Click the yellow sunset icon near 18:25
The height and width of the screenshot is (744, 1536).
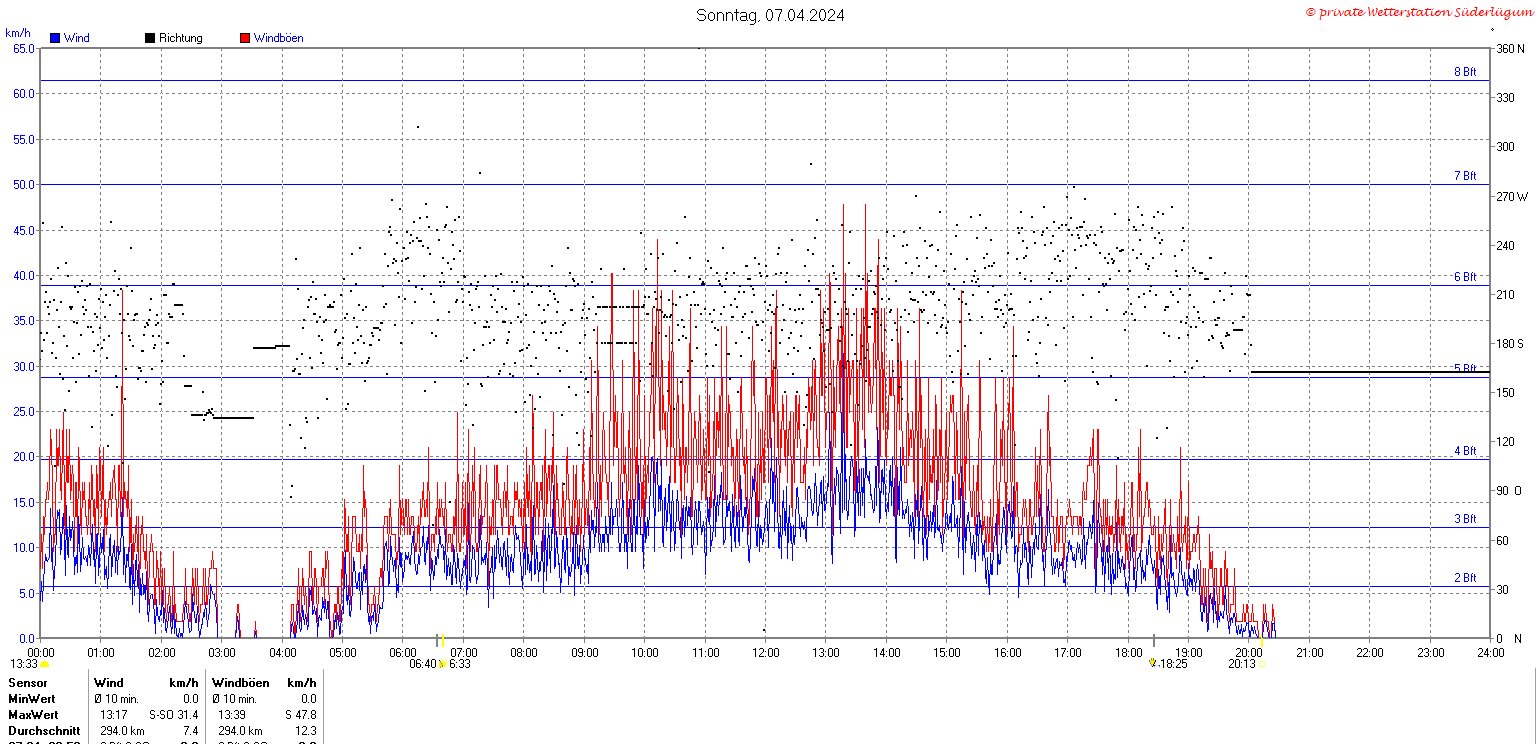pyautogui.click(x=1152, y=663)
